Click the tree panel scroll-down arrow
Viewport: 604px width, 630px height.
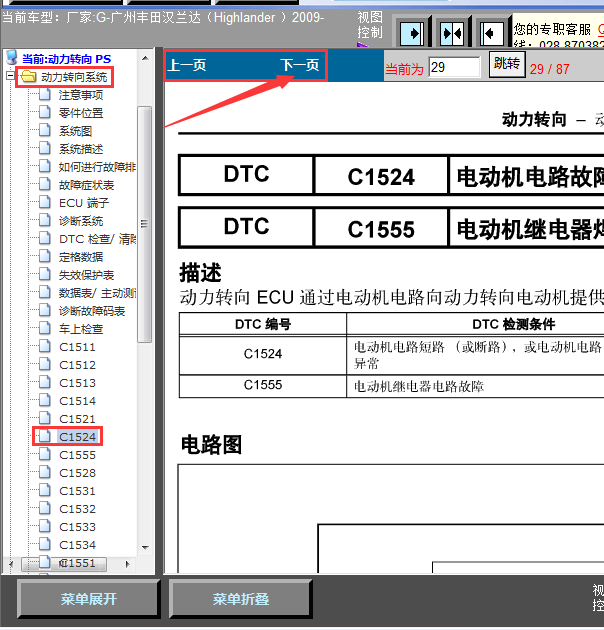pyautogui.click(x=145, y=548)
